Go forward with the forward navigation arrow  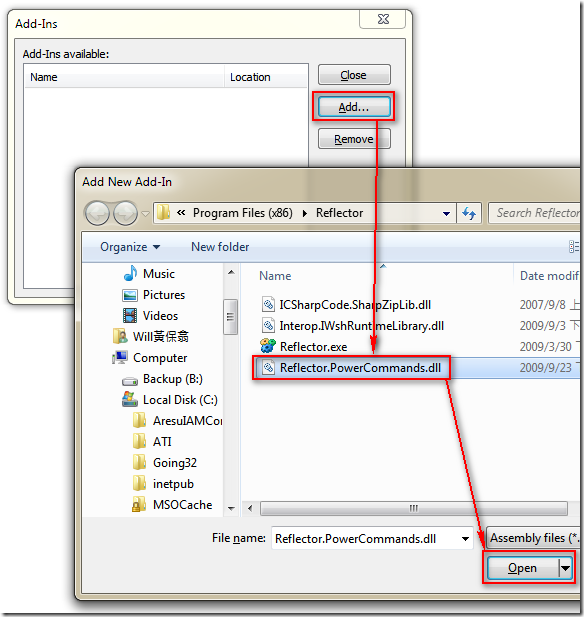tap(126, 213)
